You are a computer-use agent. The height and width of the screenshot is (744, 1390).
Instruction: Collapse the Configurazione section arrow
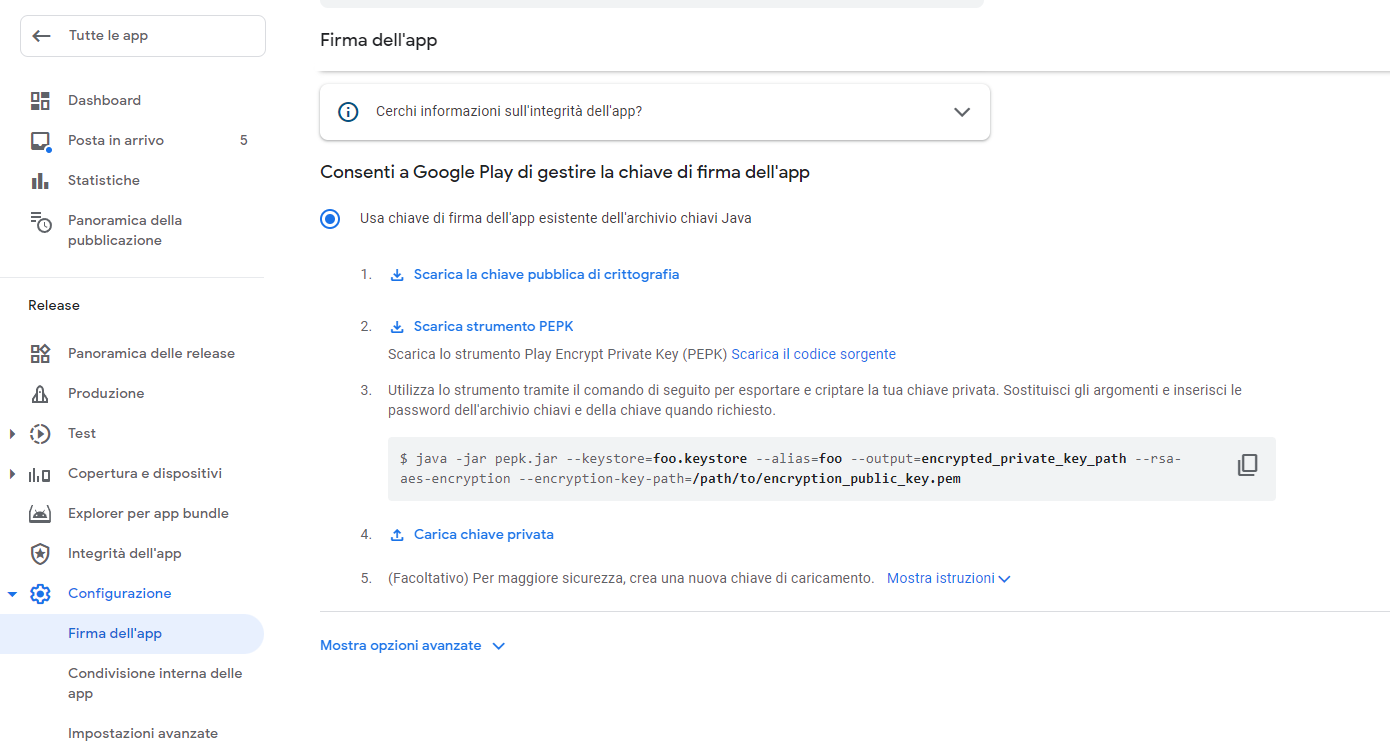[13, 594]
